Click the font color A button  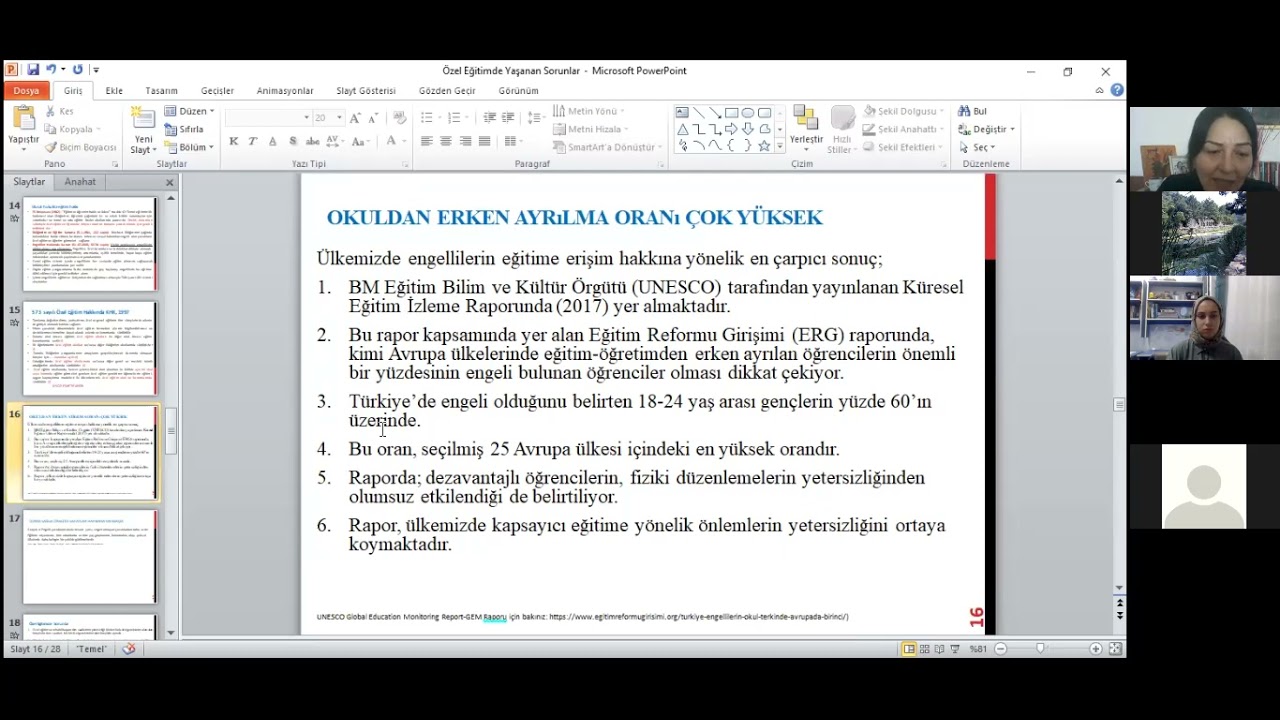(x=391, y=141)
